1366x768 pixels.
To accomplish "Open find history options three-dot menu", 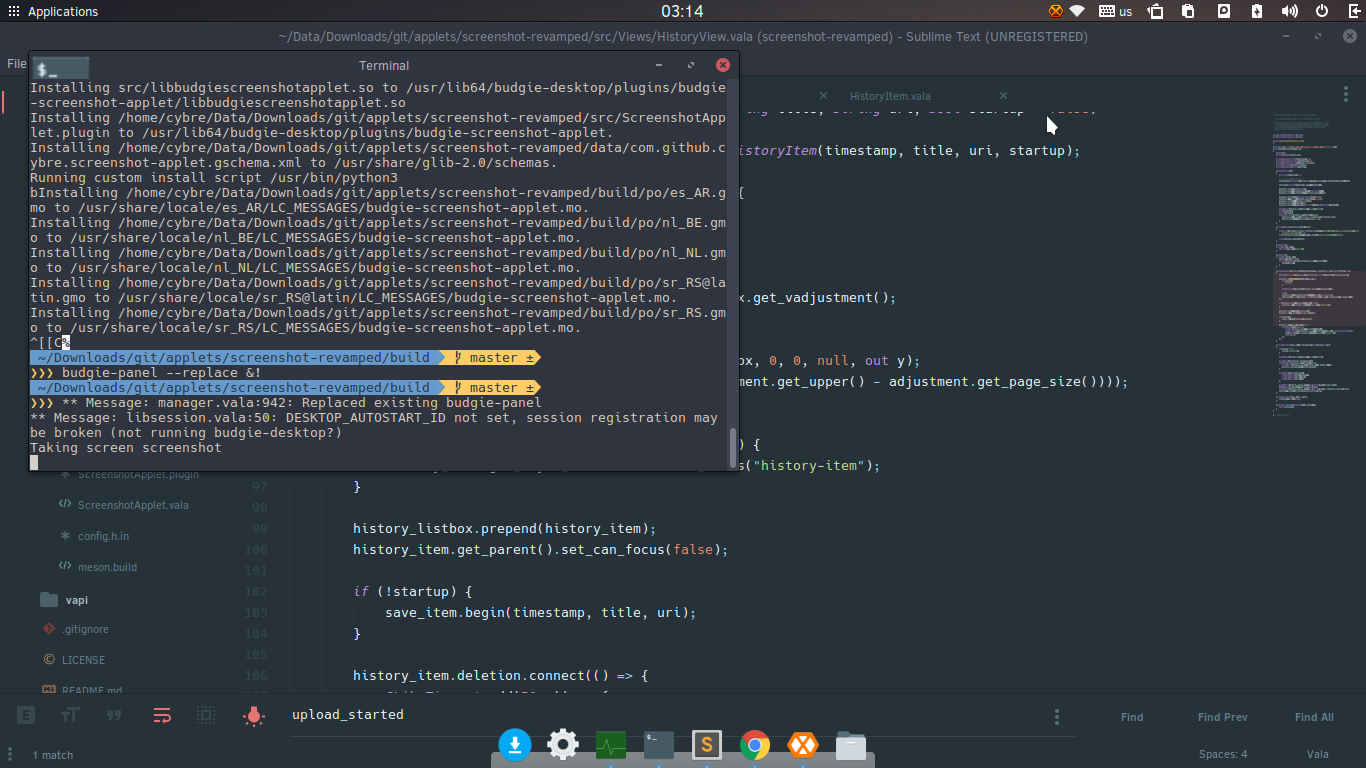I will pyautogui.click(x=1057, y=717).
